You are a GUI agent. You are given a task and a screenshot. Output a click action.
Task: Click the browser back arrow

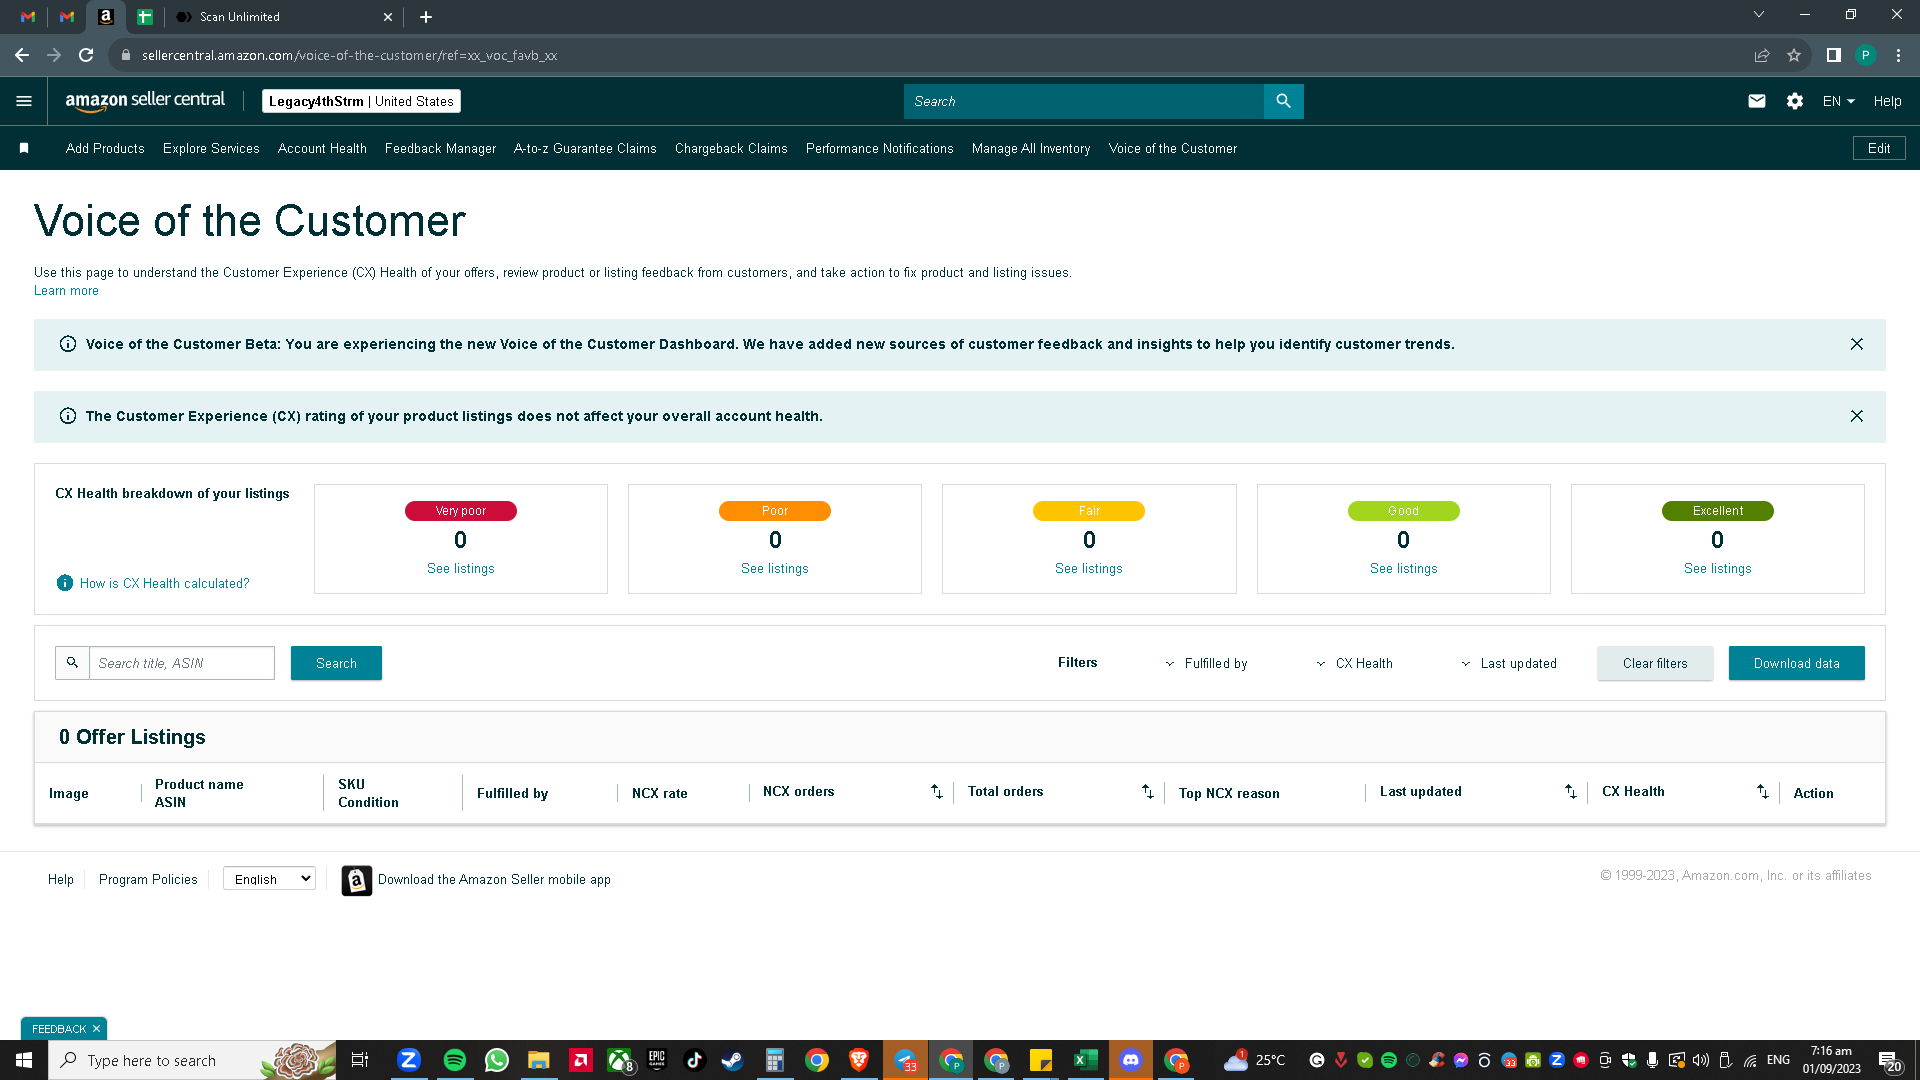click(x=22, y=56)
